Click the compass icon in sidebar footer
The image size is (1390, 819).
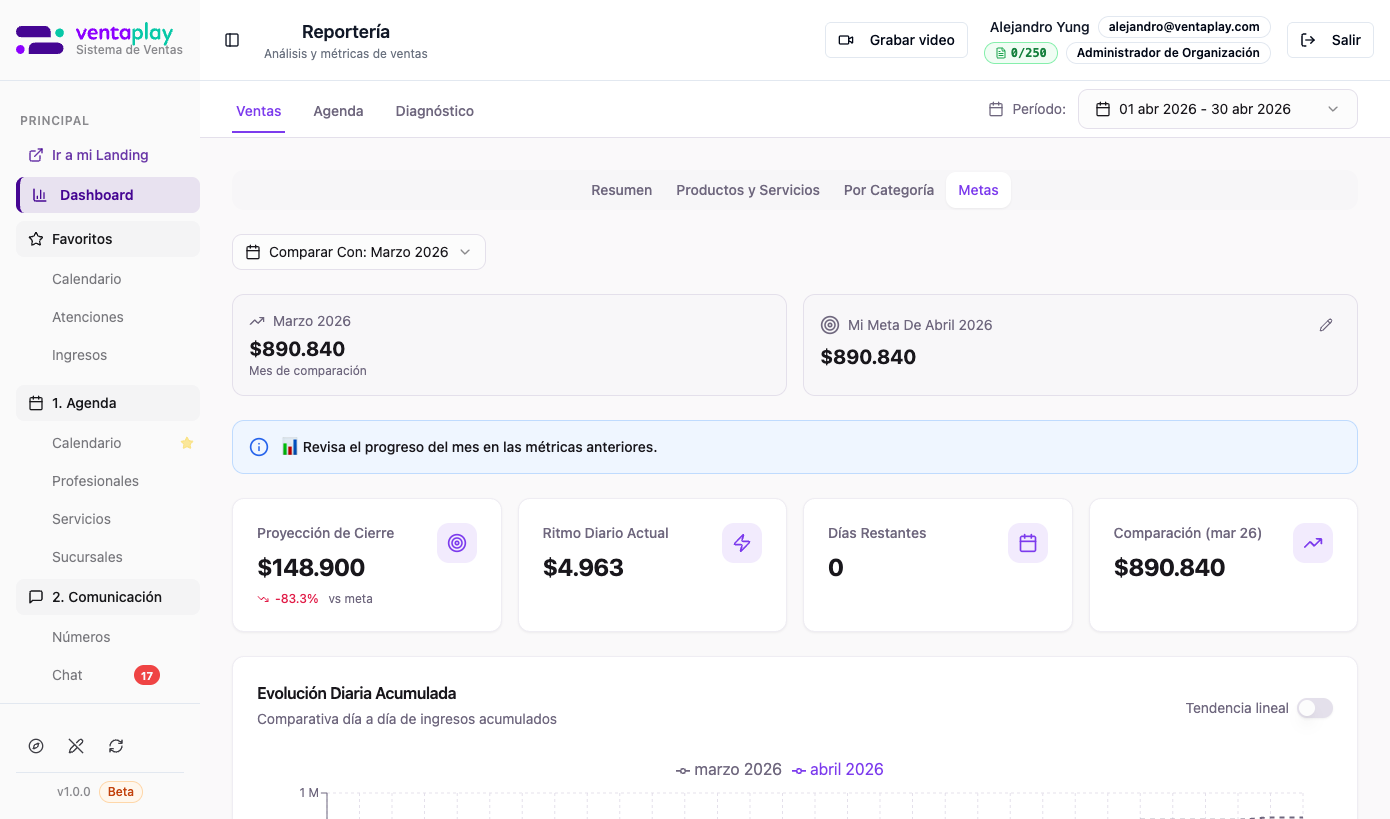pos(36,746)
